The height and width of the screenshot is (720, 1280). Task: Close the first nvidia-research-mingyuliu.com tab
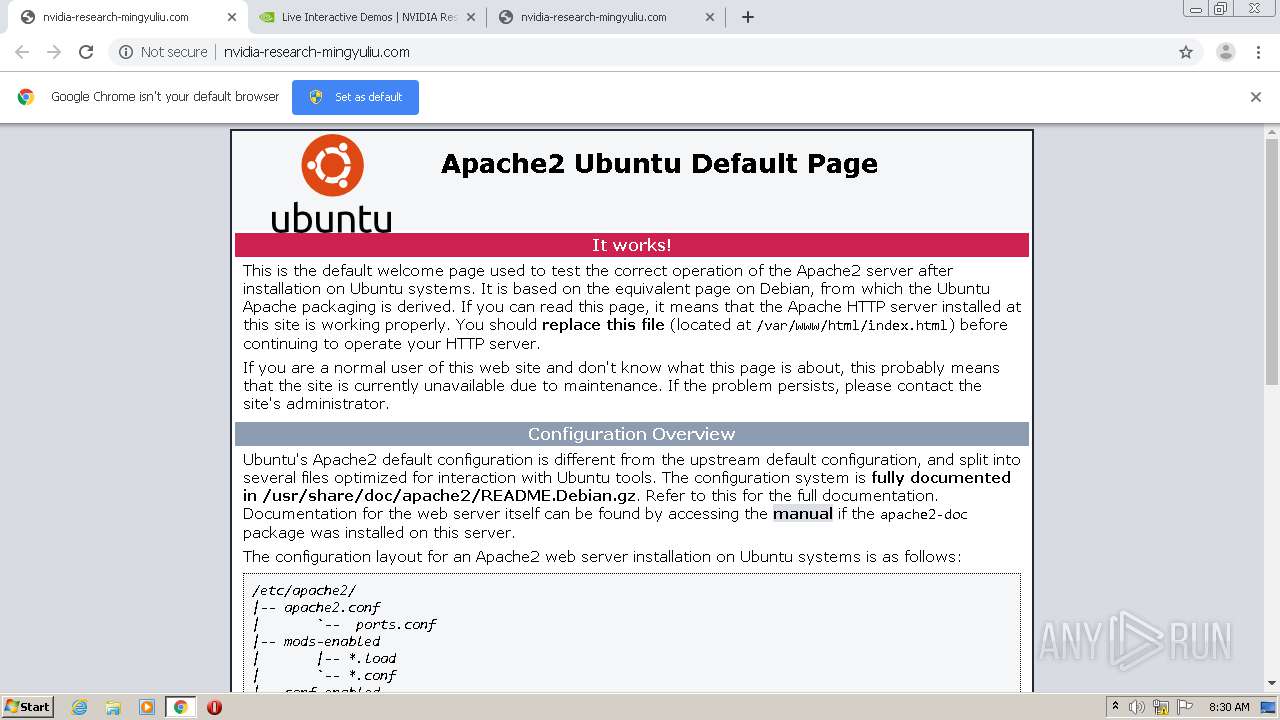coord(232,17)
